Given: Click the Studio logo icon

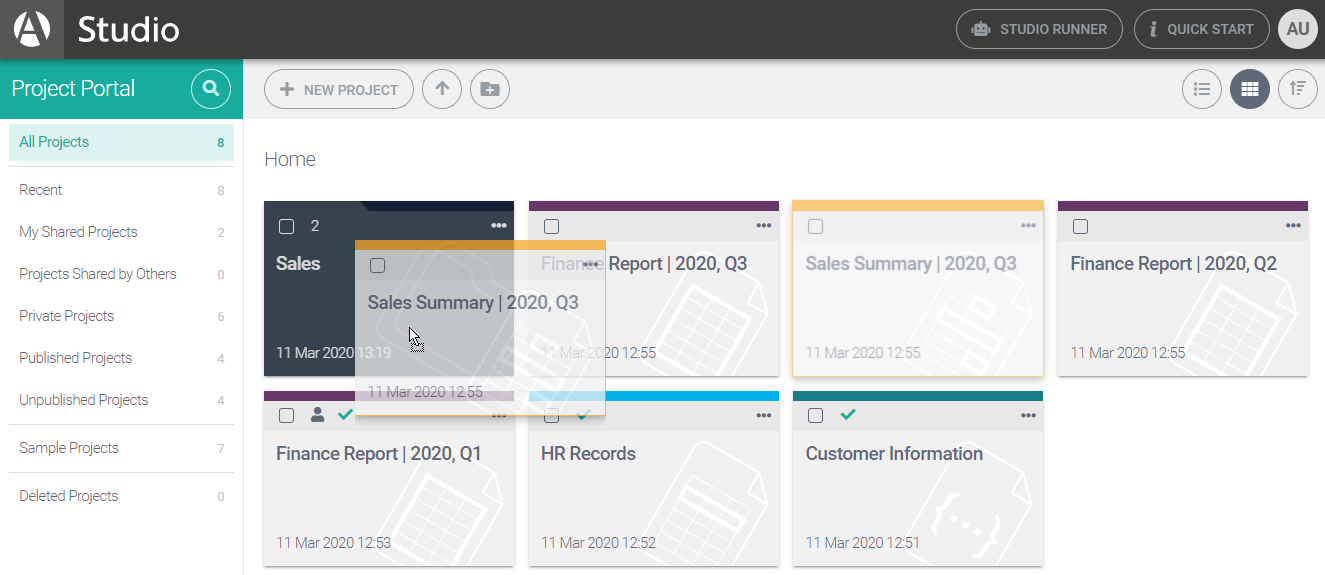Looking at the screenshot, I should pos(32,29).
